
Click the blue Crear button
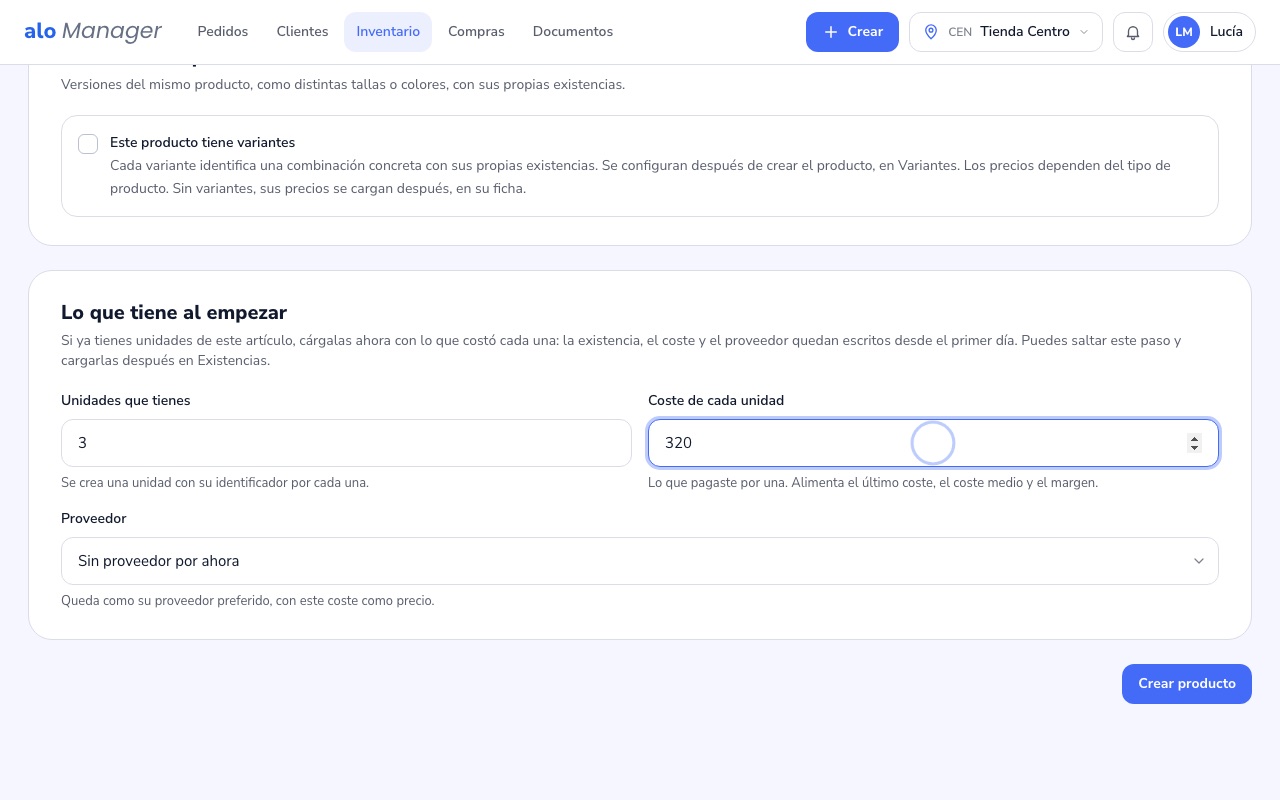(852, 32)
